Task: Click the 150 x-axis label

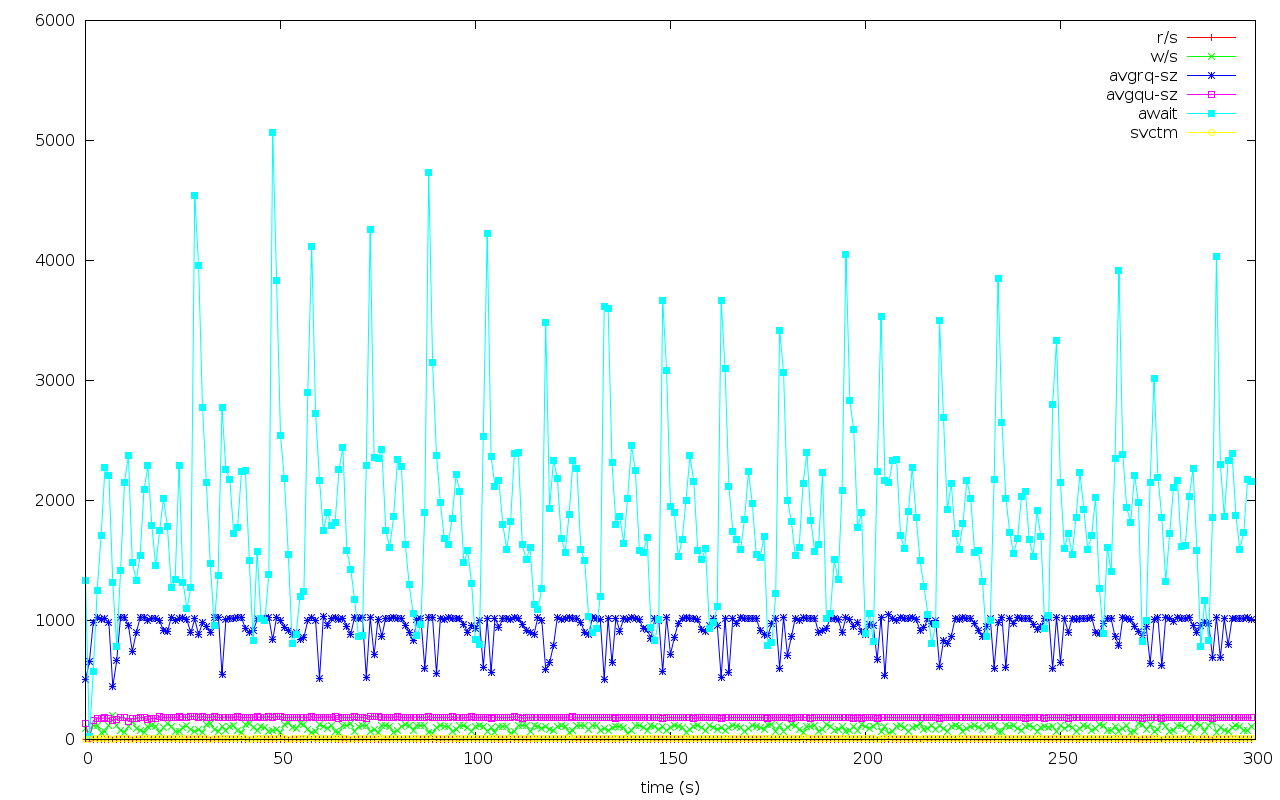Action: [671, 759]
